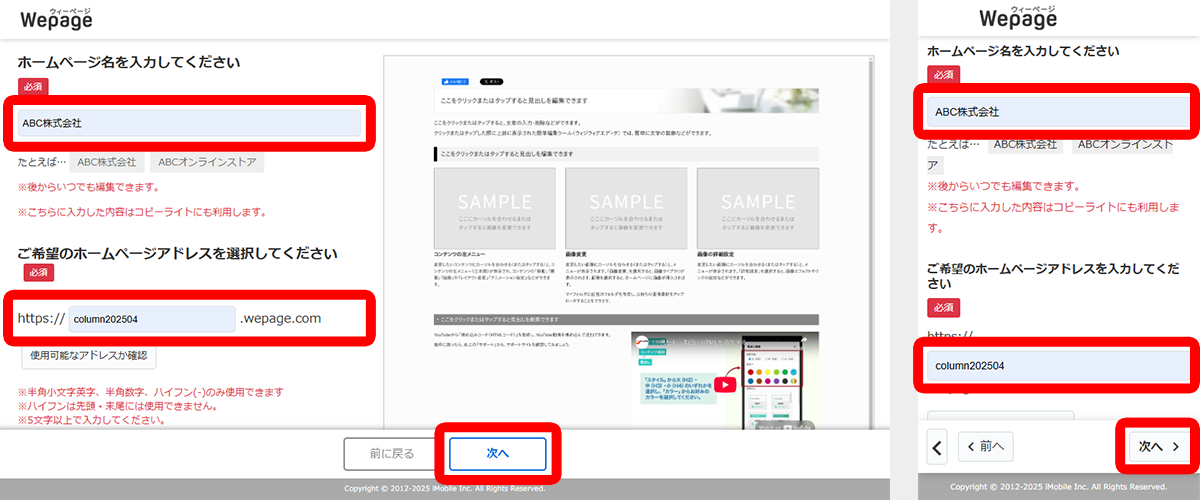1200x500 pixels.
Task: Click the Wepage logo in the mobile view
Action: point(1017,17)
